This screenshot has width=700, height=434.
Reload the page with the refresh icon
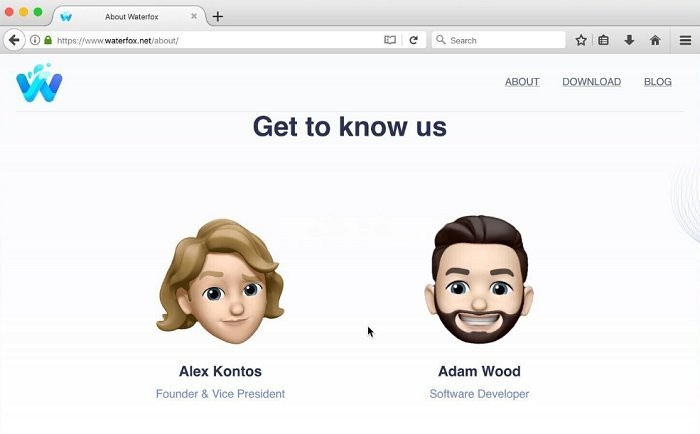click(413, 40)
